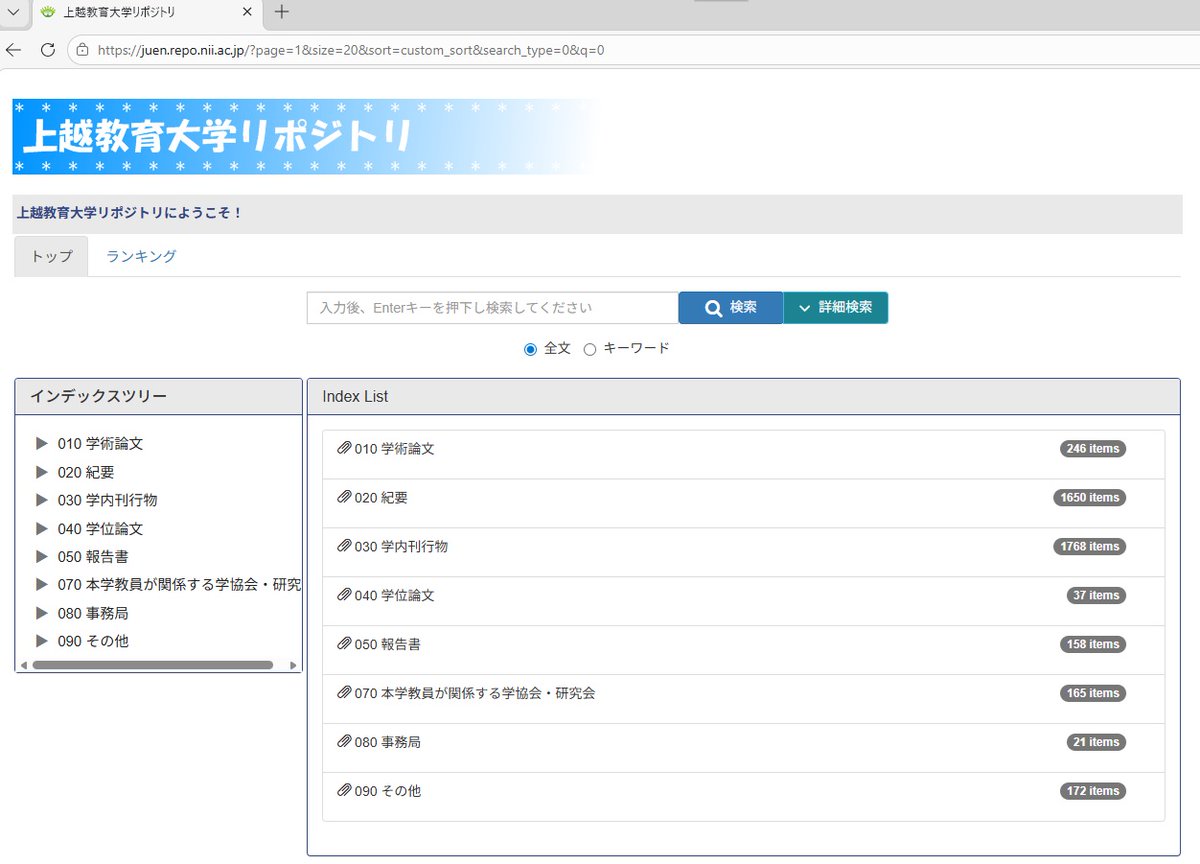Click the 1650 items badge
The height and width of the screenshot is (864, 1200).
coord(1089,498)
